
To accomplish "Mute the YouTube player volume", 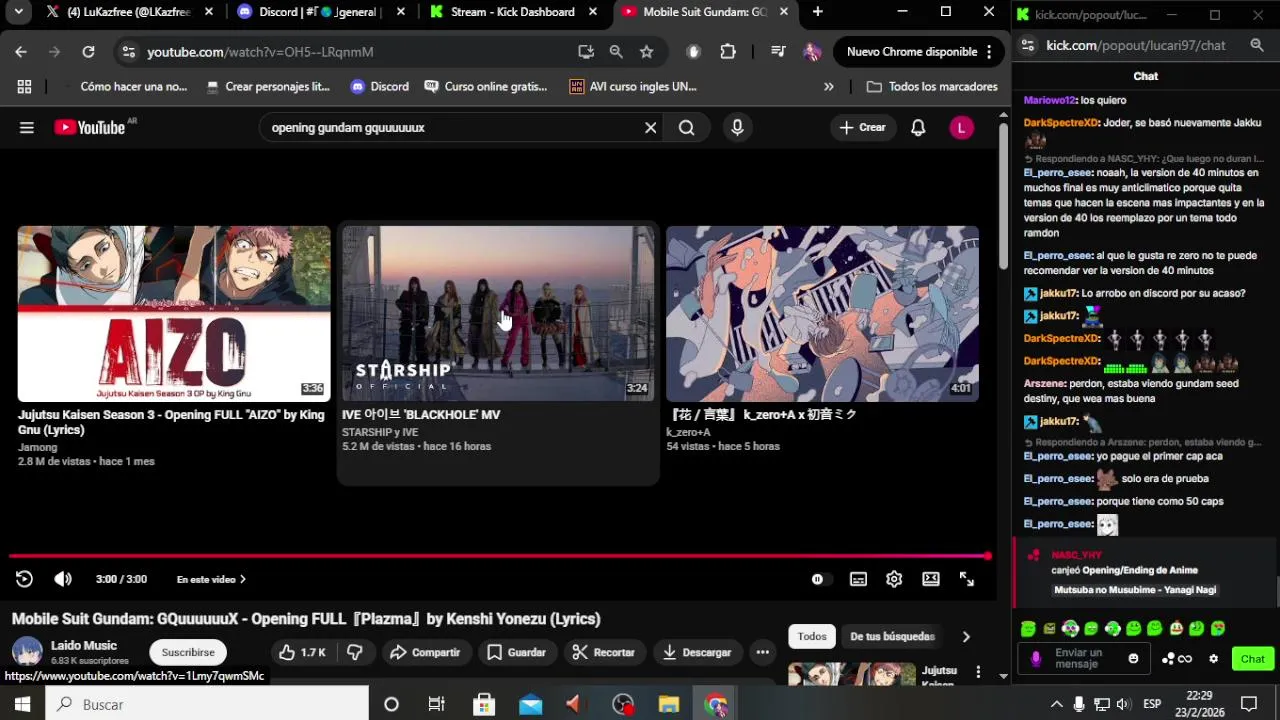I will [63, 579].
